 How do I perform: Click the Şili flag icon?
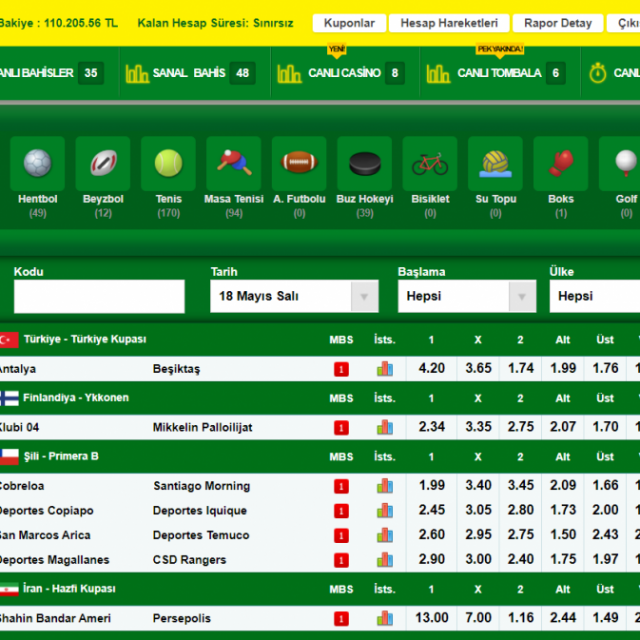(9, 457)
